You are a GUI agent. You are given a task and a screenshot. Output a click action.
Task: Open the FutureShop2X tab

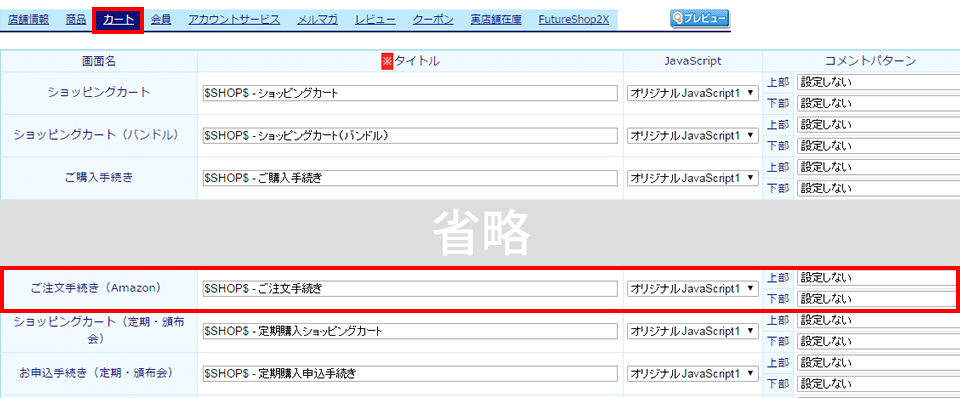pos(574,20)
